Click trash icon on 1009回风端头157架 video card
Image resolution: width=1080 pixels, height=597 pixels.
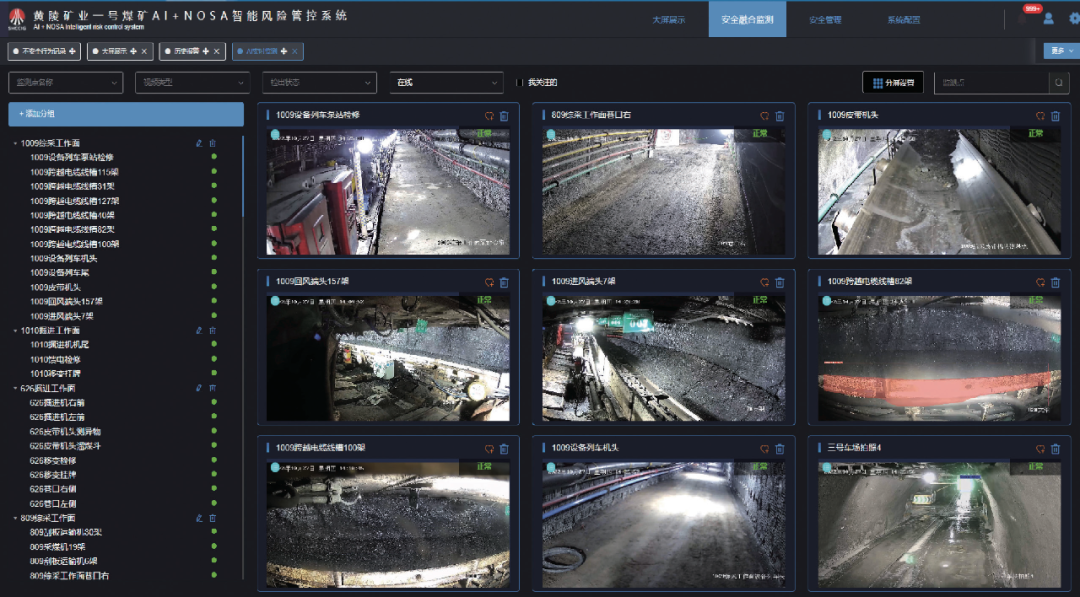click(504, 282)
